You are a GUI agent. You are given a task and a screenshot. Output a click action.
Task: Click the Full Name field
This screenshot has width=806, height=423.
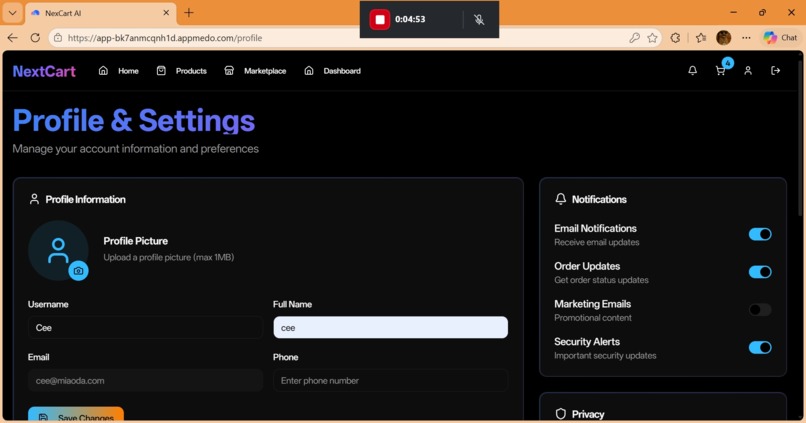point(391,327)
